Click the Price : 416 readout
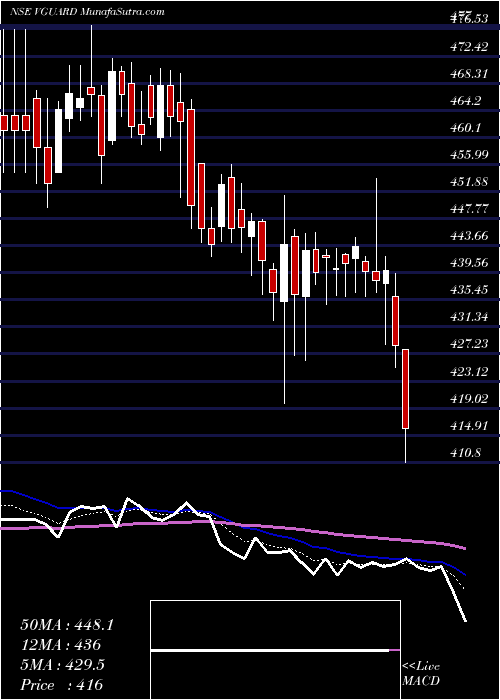500x700 pixels. [61, 685]
